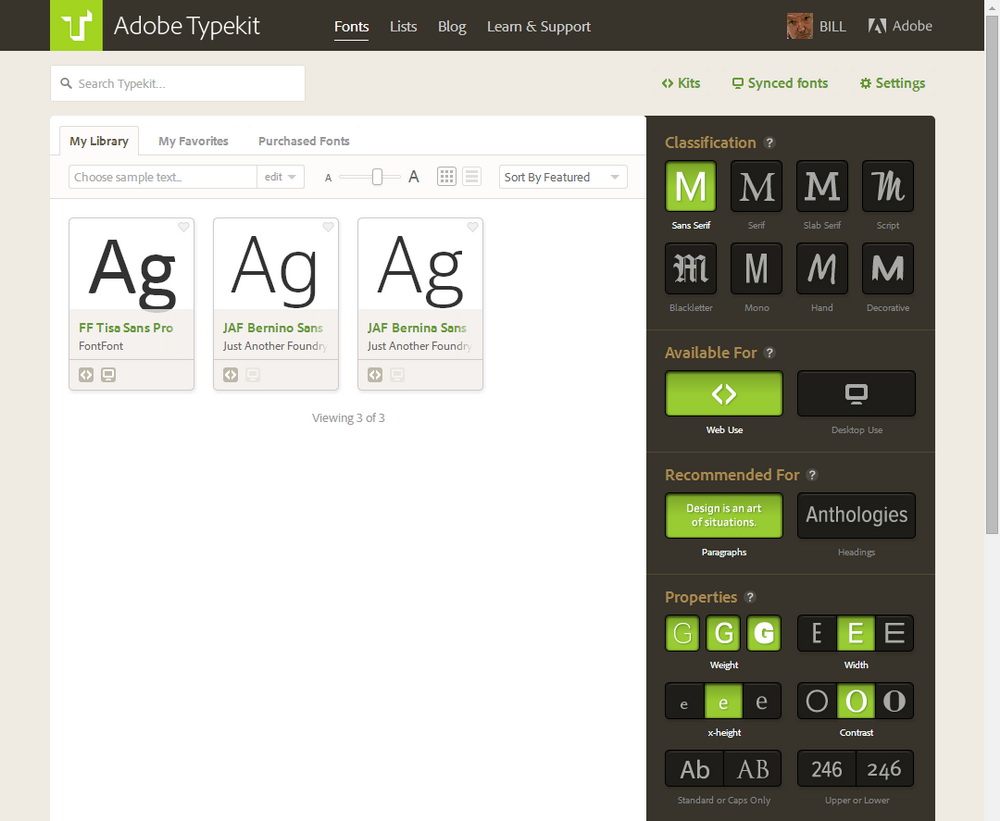The image size is (1000, 821).
Task: Enable the low Contrast filter
Action: coord(817,701)
